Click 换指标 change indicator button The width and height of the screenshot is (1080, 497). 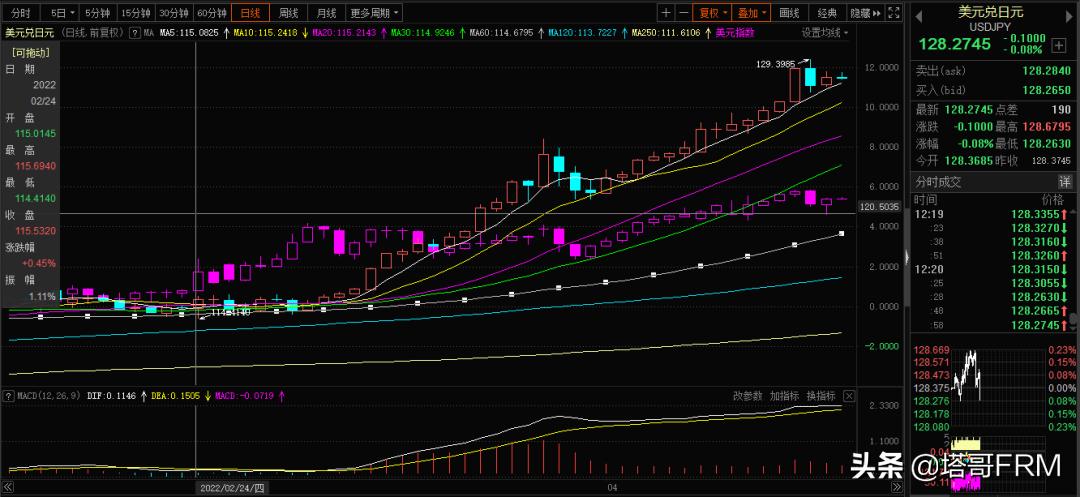pos(821,396)
